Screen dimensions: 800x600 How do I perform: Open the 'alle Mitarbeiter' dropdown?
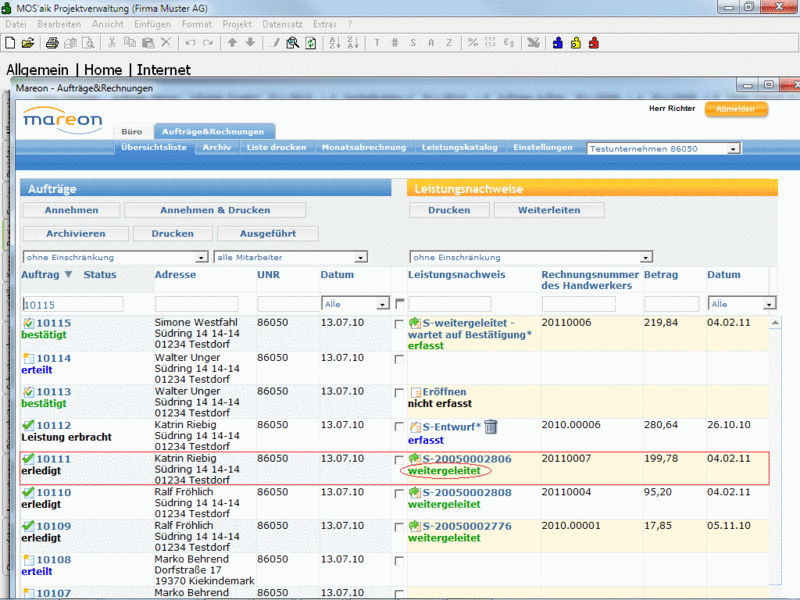pos(291,257)
